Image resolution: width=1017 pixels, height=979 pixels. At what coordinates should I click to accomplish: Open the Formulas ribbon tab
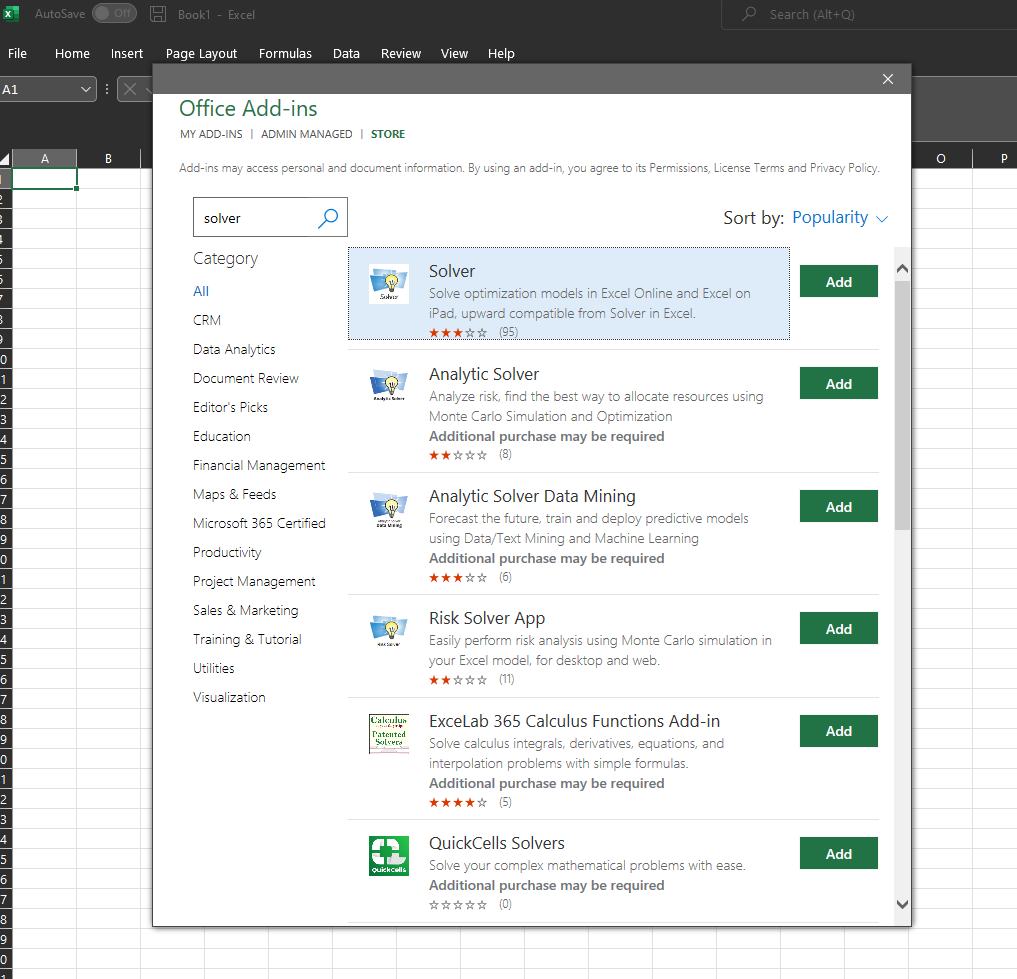click(285, 53)
